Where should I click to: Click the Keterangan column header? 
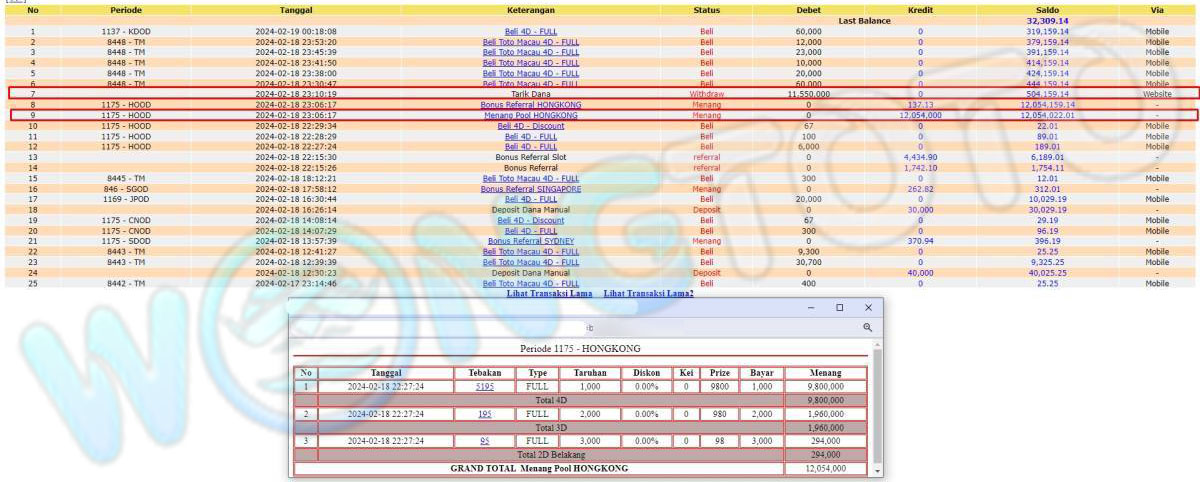[530, 10]
